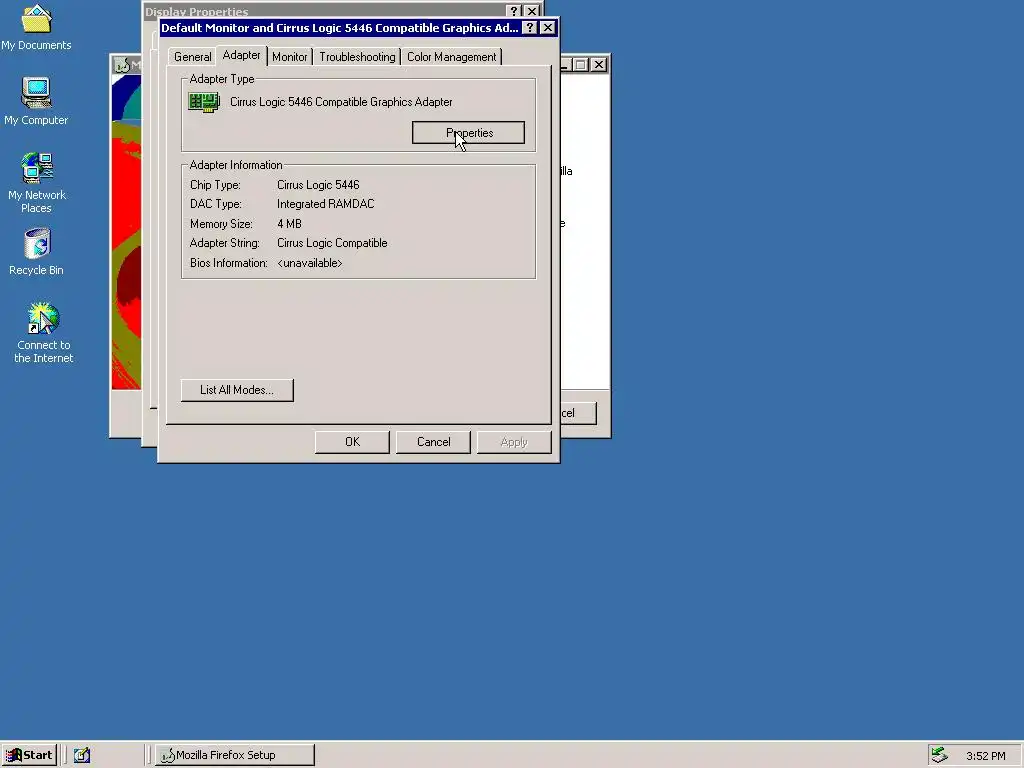Click Adapter String value Cirrus Logic Compatible
Viewport: 1024px width, 768px height.
tap(332, 243)
